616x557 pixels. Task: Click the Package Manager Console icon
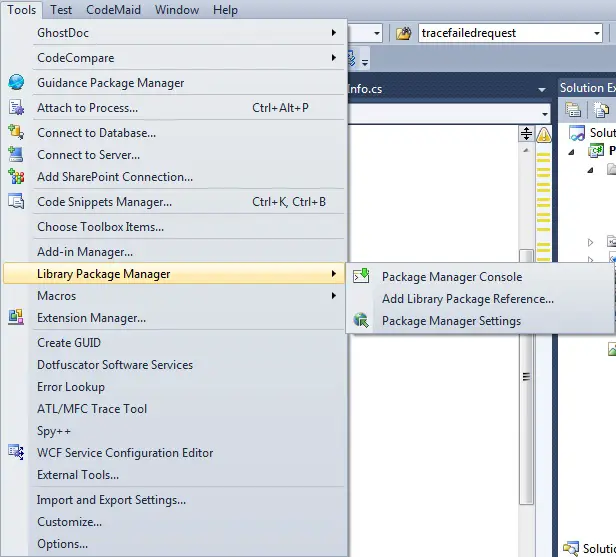point(361,276)
